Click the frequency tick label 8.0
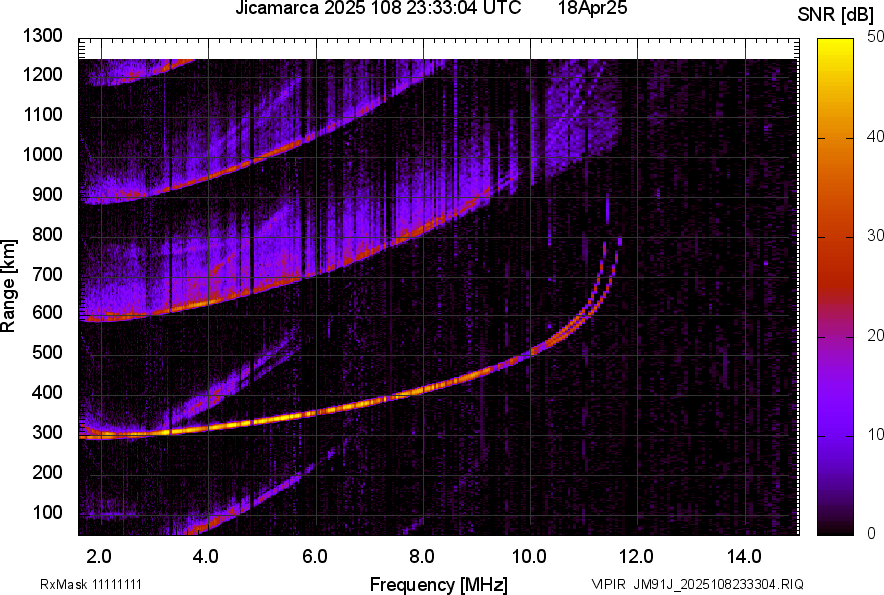Viewport: 884px width, 595px height. tap(422, 557)
